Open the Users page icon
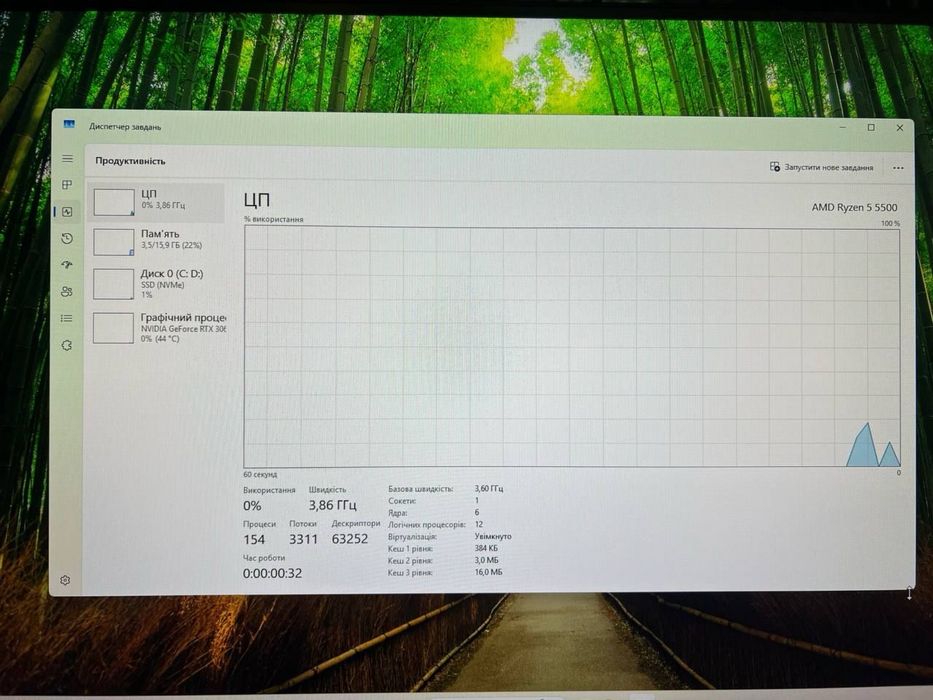The width and height of the screenshot is (933, 700). [x=67, y=291]
